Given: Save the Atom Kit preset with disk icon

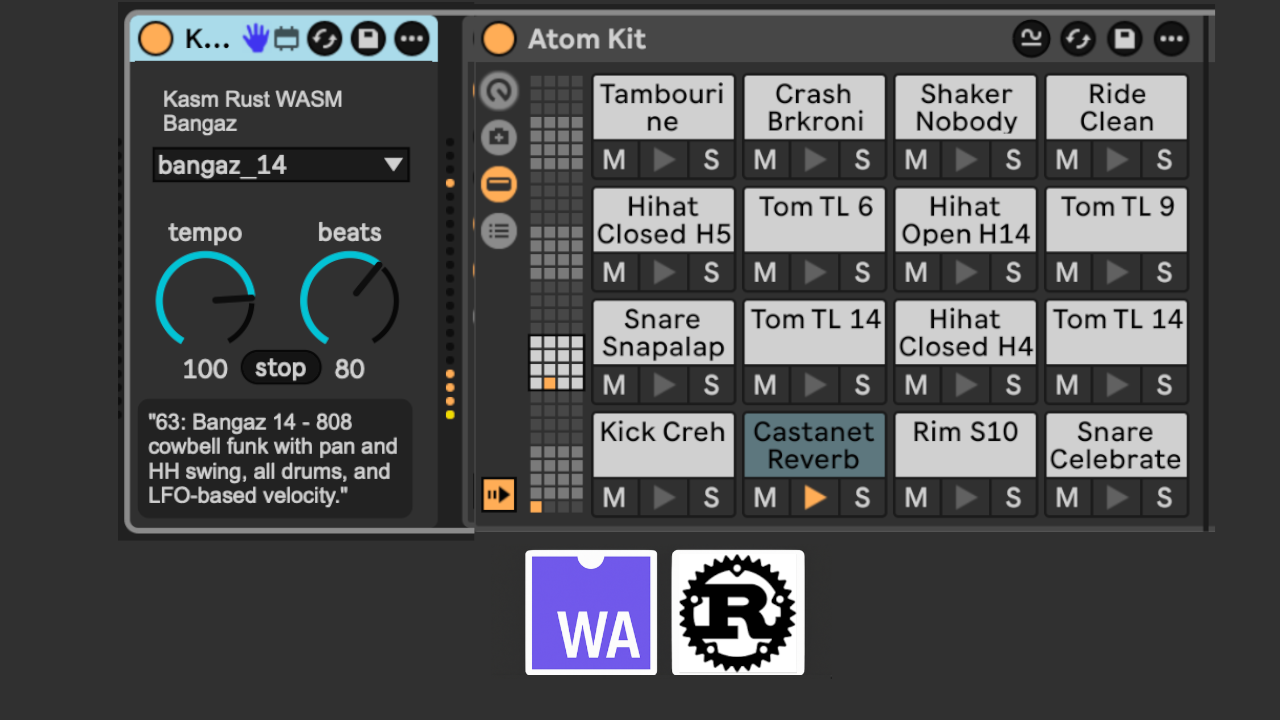Looking at the screenshot, I should (x=1125, y=39).
